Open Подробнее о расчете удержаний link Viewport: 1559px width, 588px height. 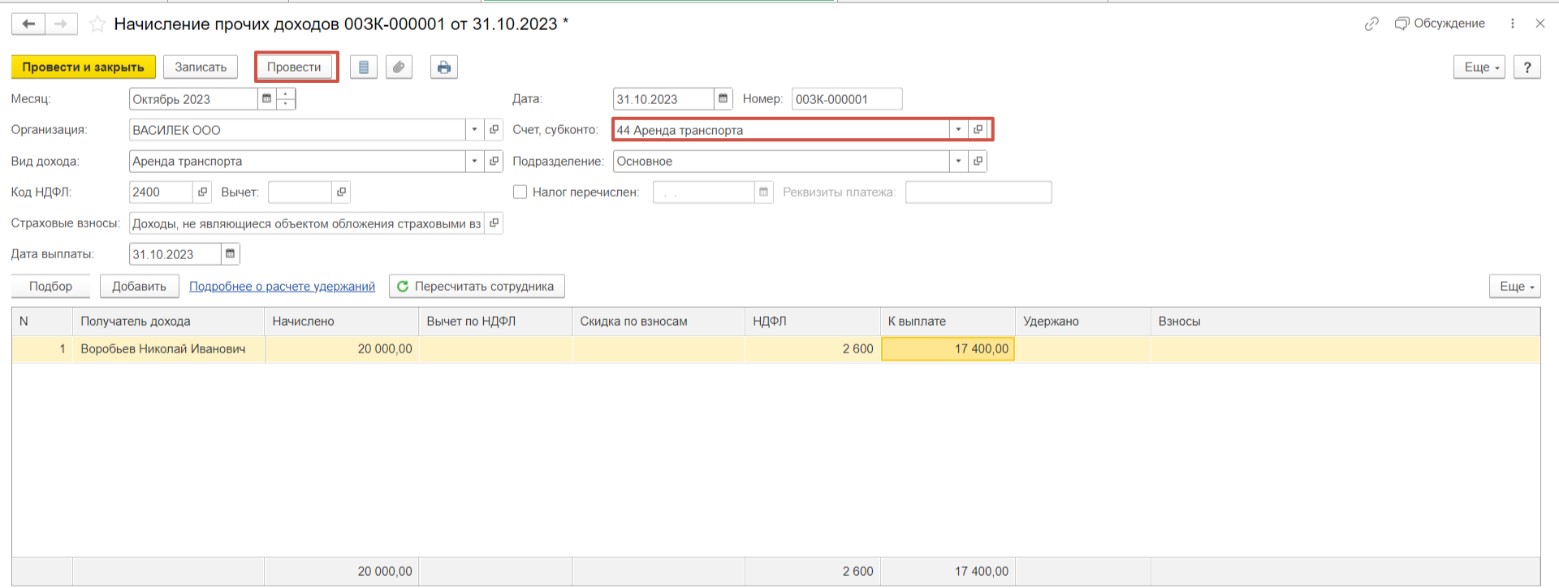tap(282, 286)
